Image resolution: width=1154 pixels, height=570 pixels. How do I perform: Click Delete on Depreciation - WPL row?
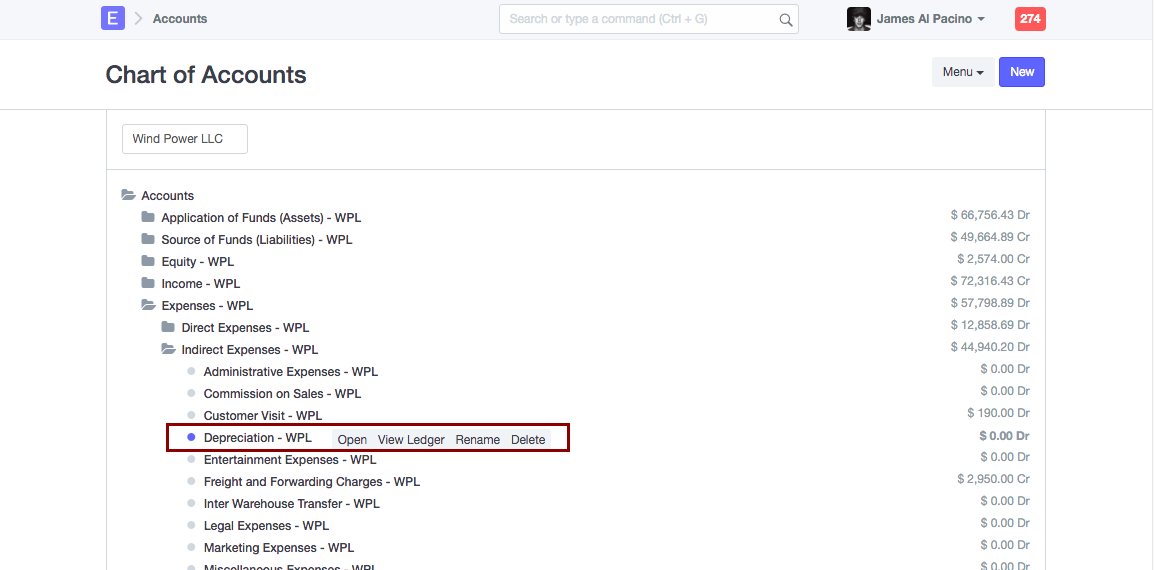528,440
